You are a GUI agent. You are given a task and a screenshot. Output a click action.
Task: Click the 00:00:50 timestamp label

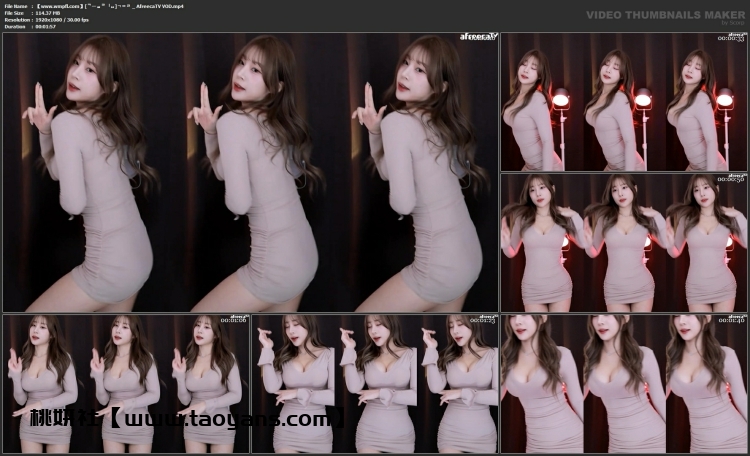tap(735, 180)
